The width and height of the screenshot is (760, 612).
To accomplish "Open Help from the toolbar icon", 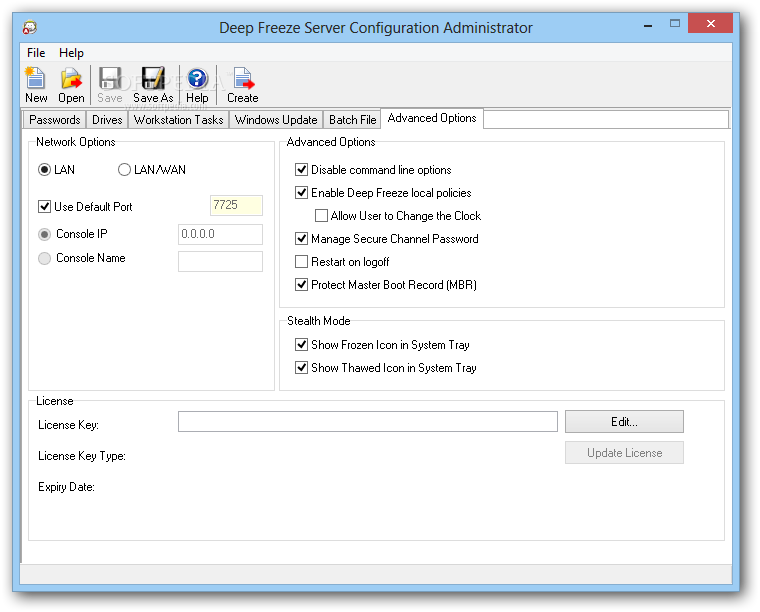I will [197, 85].
